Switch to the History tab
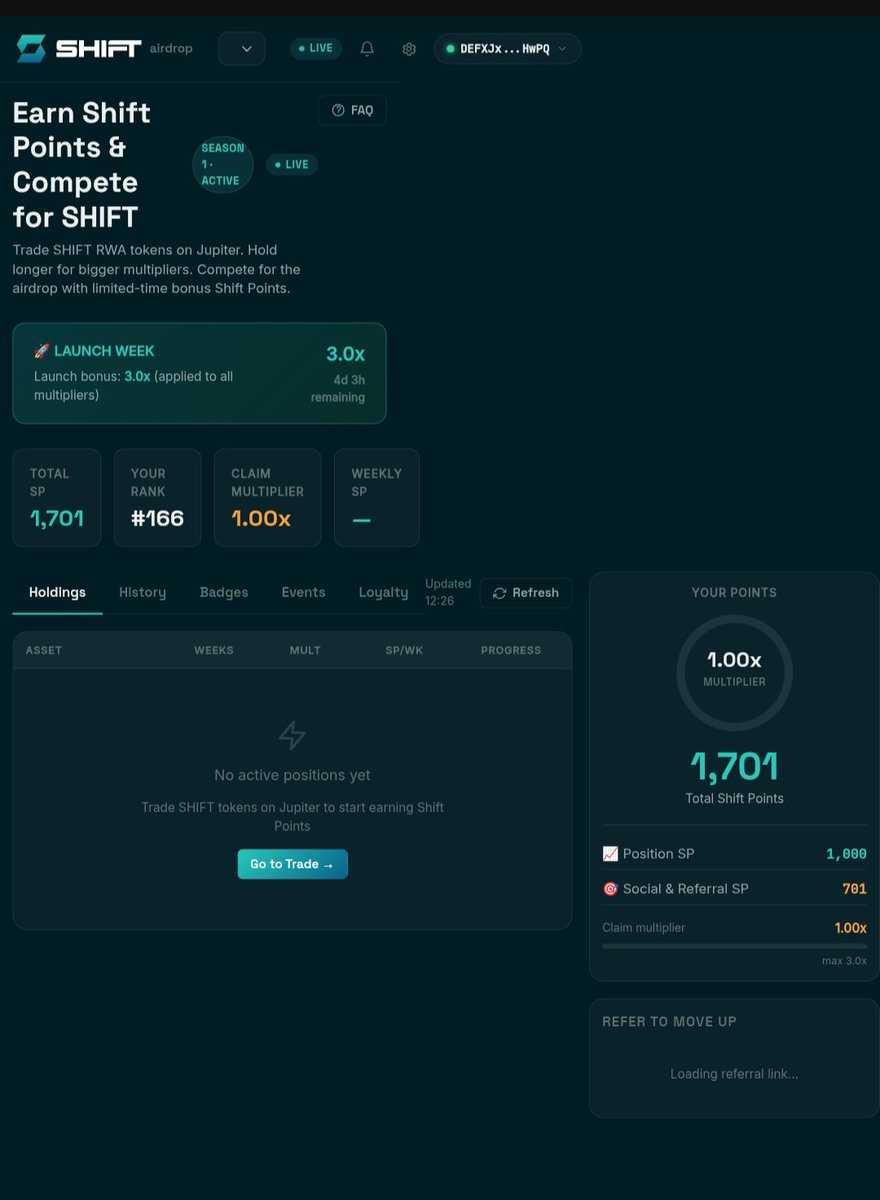Screen dimensions: 880x1200 coord(143,592)
